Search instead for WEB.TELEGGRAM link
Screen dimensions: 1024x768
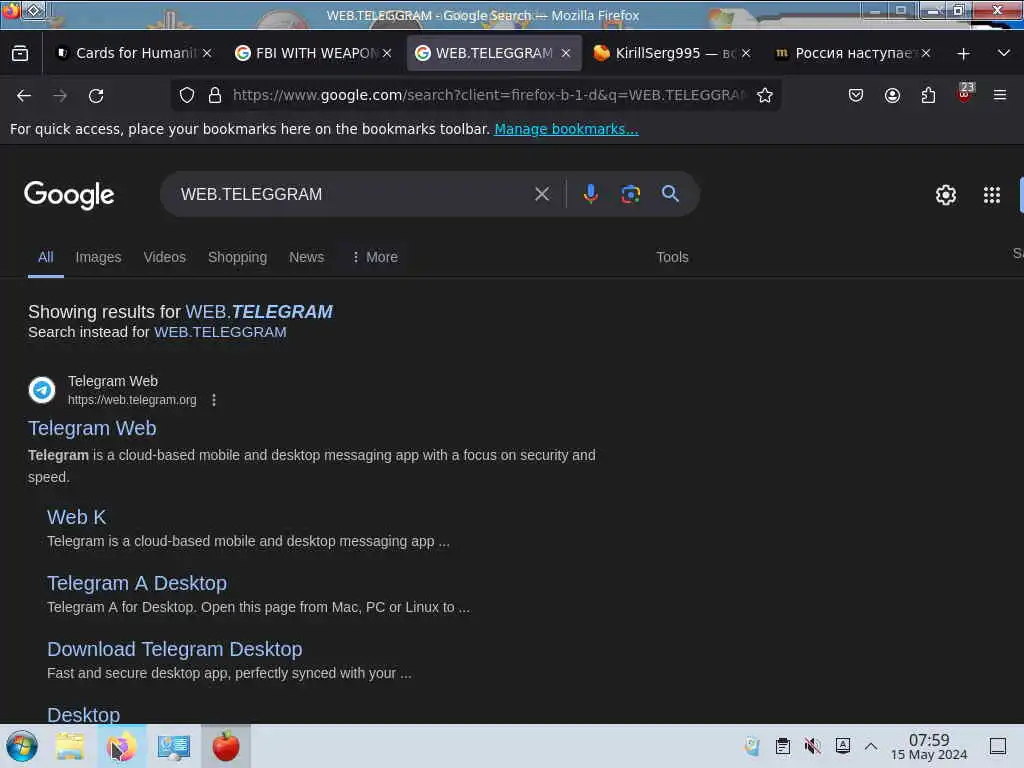click(220, 332)
